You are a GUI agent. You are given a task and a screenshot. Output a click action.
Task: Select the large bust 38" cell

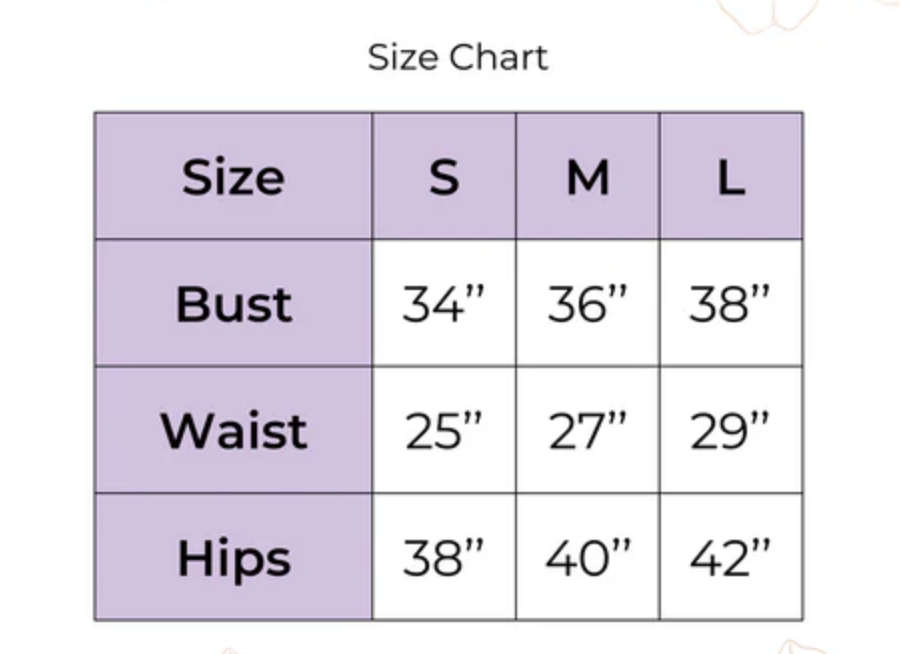coord(731,303)
